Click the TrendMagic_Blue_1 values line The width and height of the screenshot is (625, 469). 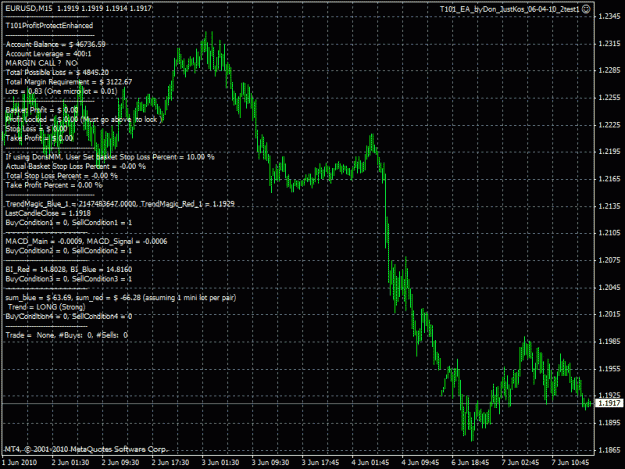pyautogui.click(x=120, y=204)
